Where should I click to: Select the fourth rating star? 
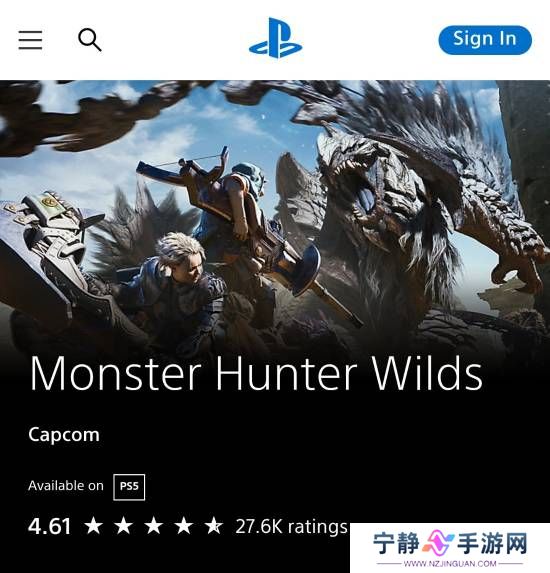[x=183, y=526]
